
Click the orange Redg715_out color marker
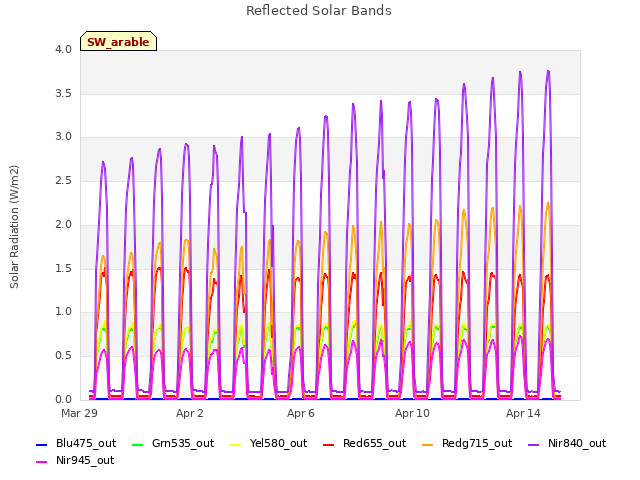coord(428,444)
